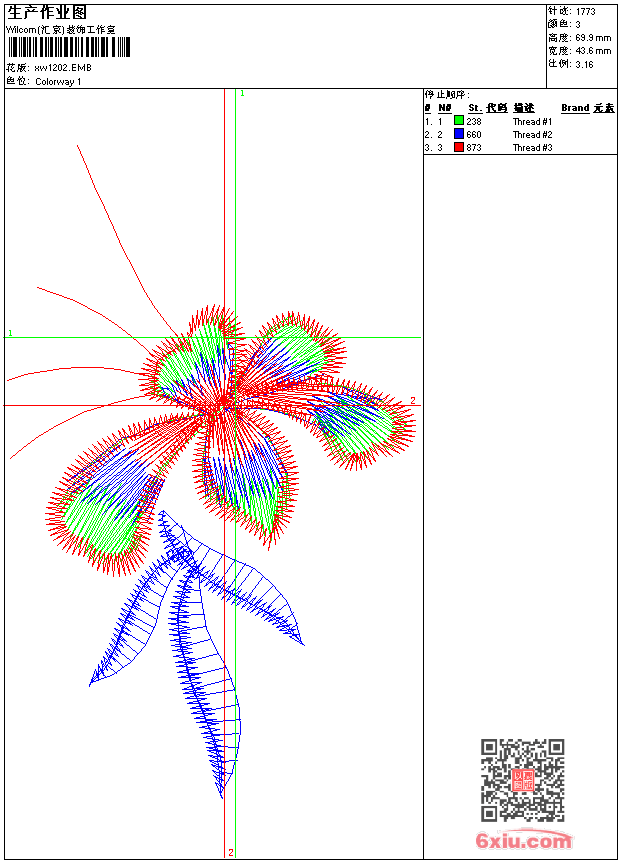Click the green Thread #1 color swatch

(459, 121)
